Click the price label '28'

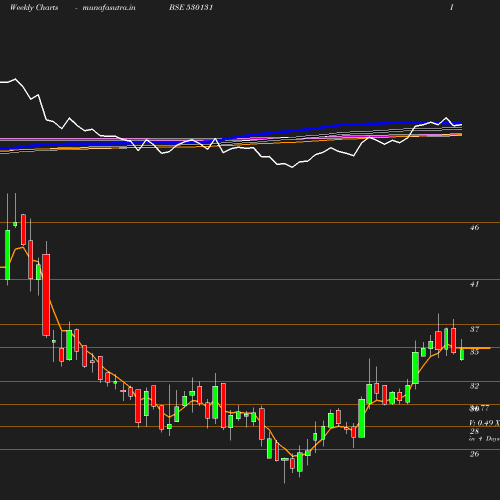pyautogui.click(x=474, y=431)
